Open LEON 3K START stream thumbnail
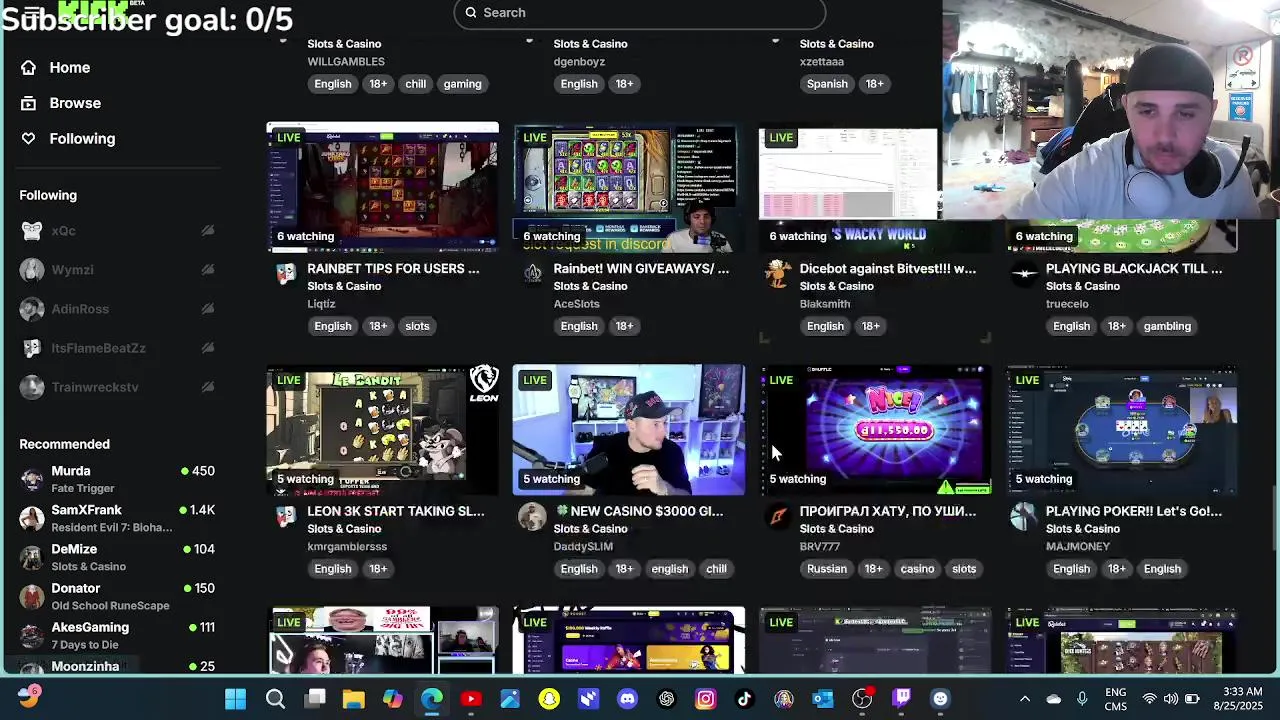 [x=382, y=430]
